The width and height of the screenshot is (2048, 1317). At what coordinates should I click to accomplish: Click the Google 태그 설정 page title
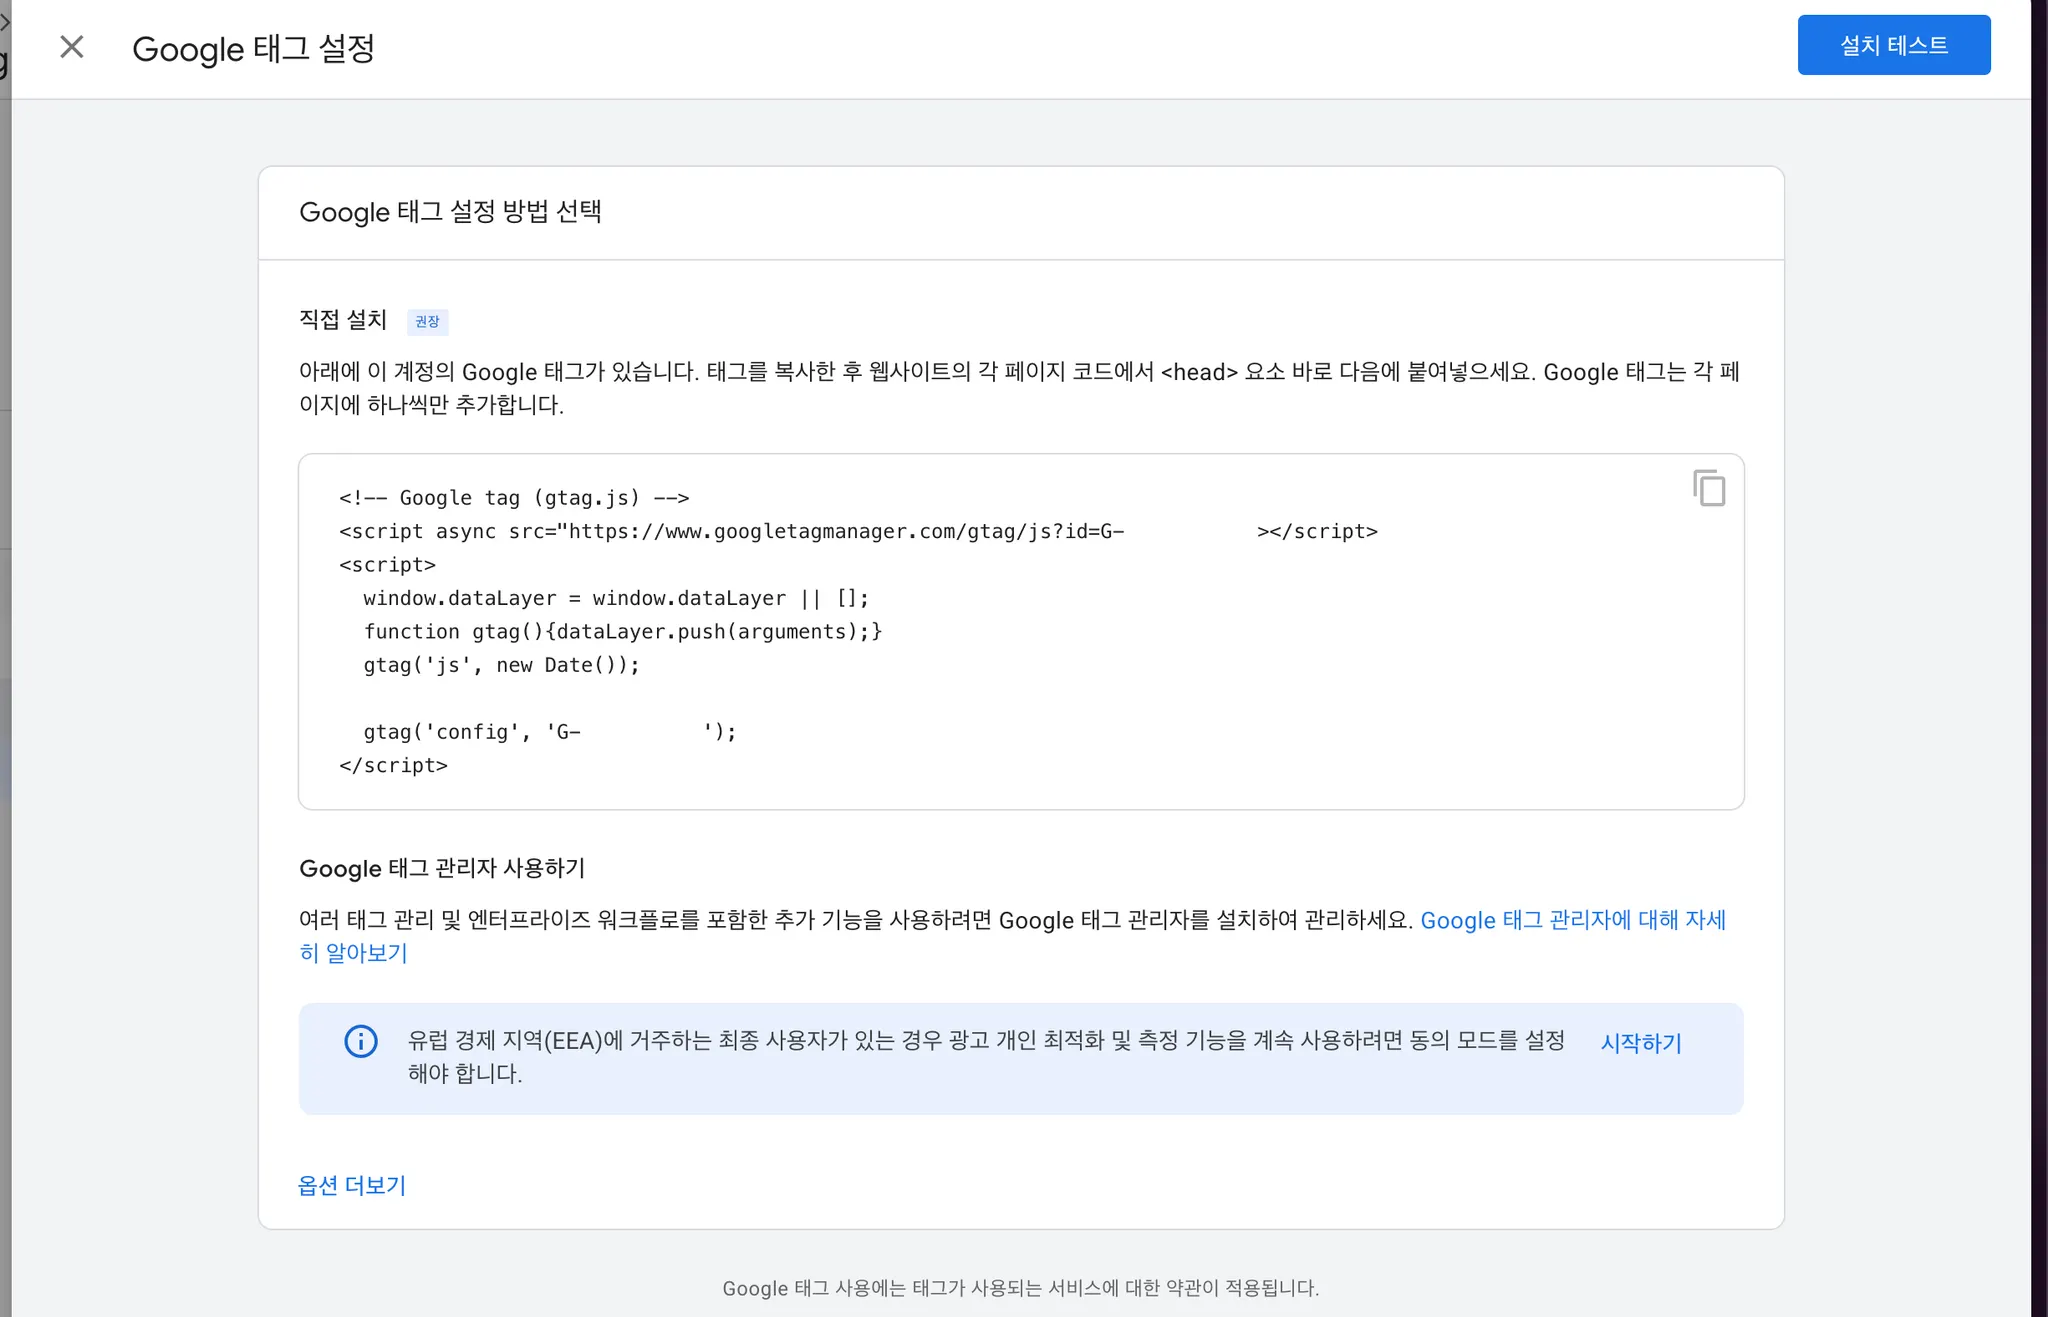(253, 48)
